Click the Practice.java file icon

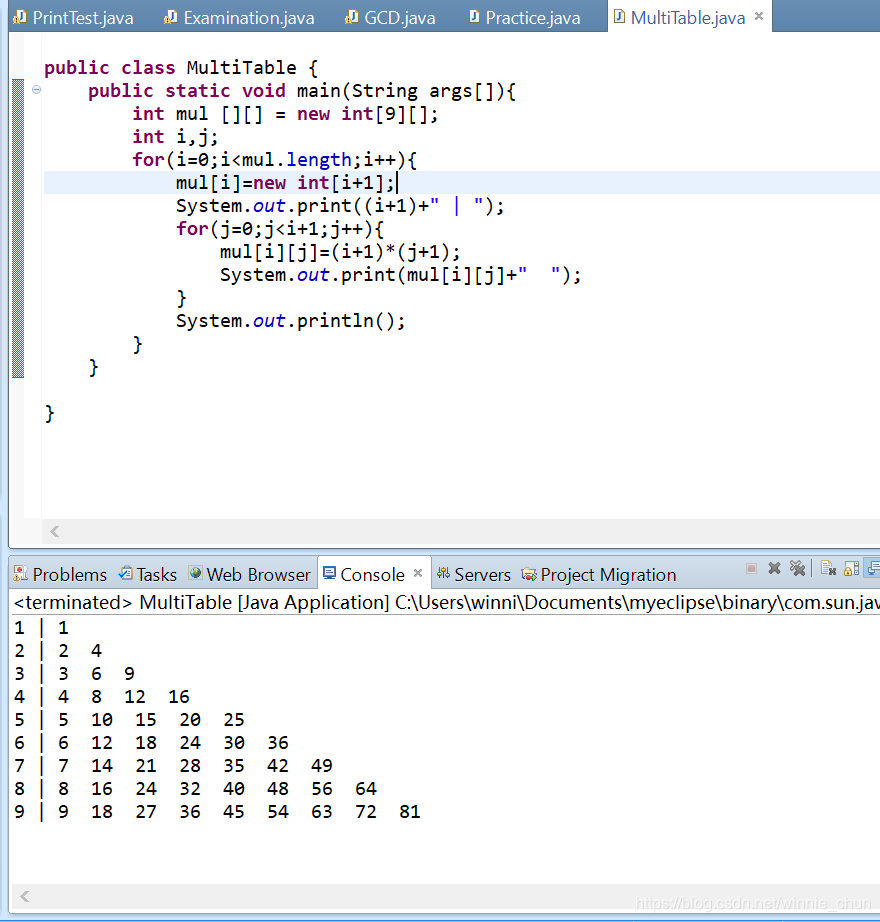[x=474, y=17]
